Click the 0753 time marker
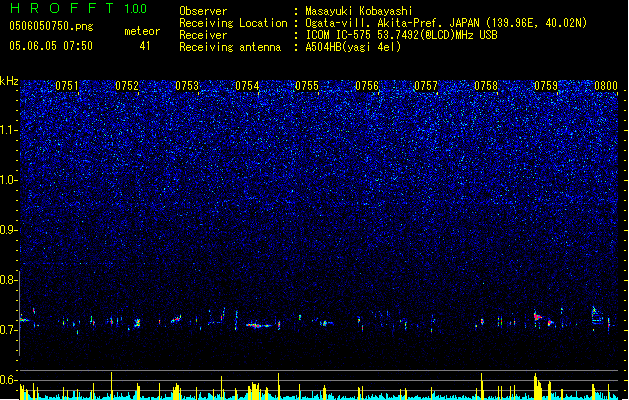The height and width of the screenshot is (400, 629). (187, 86)
